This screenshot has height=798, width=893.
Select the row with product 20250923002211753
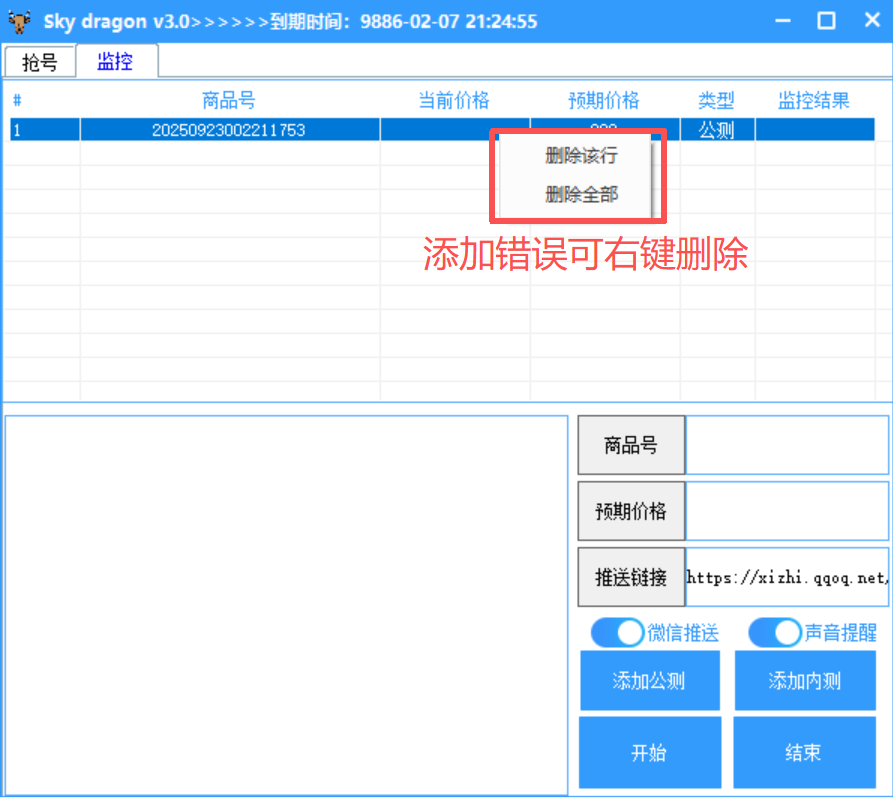tap(230, 129)
